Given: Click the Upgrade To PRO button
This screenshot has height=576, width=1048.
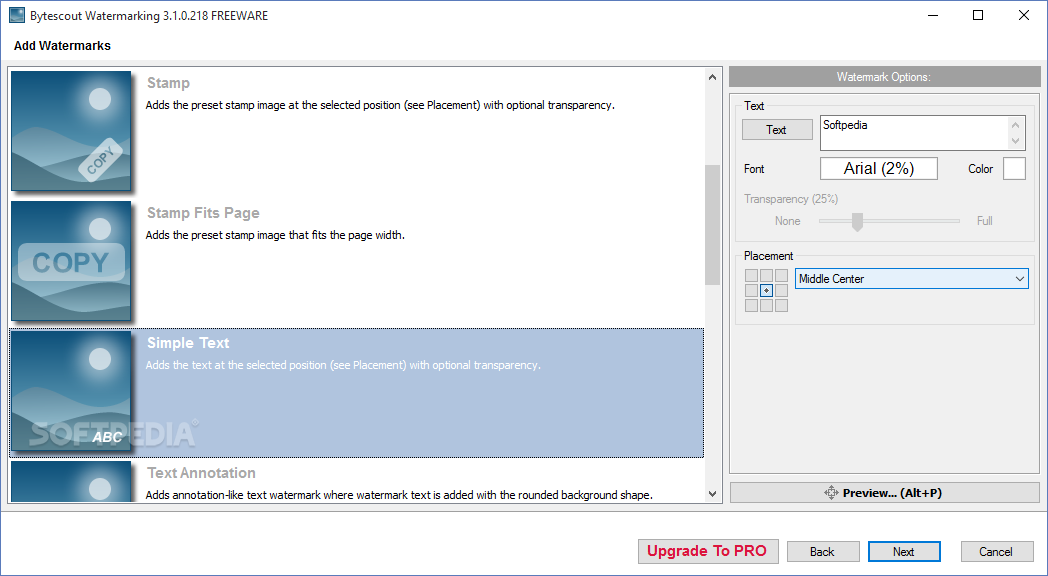Looking at the screenshot, I should 708,551.
